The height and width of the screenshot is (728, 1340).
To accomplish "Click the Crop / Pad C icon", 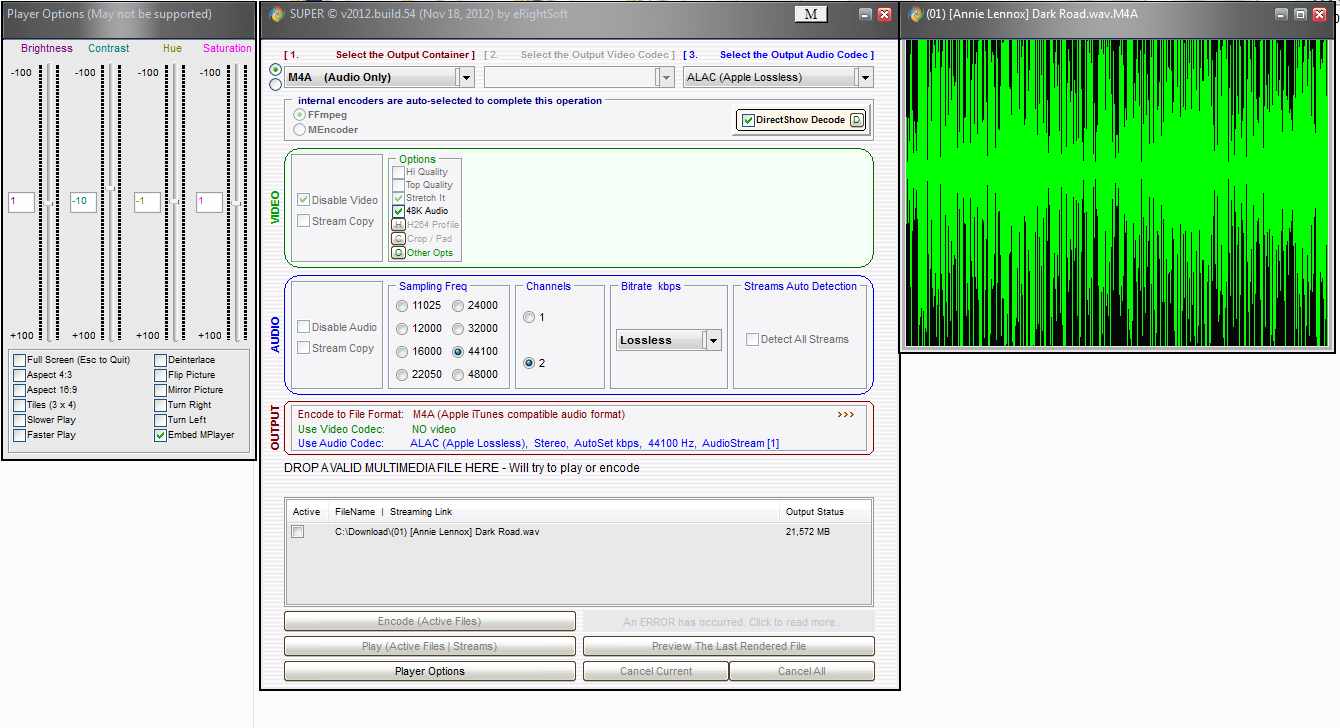I will coord(398,239).
